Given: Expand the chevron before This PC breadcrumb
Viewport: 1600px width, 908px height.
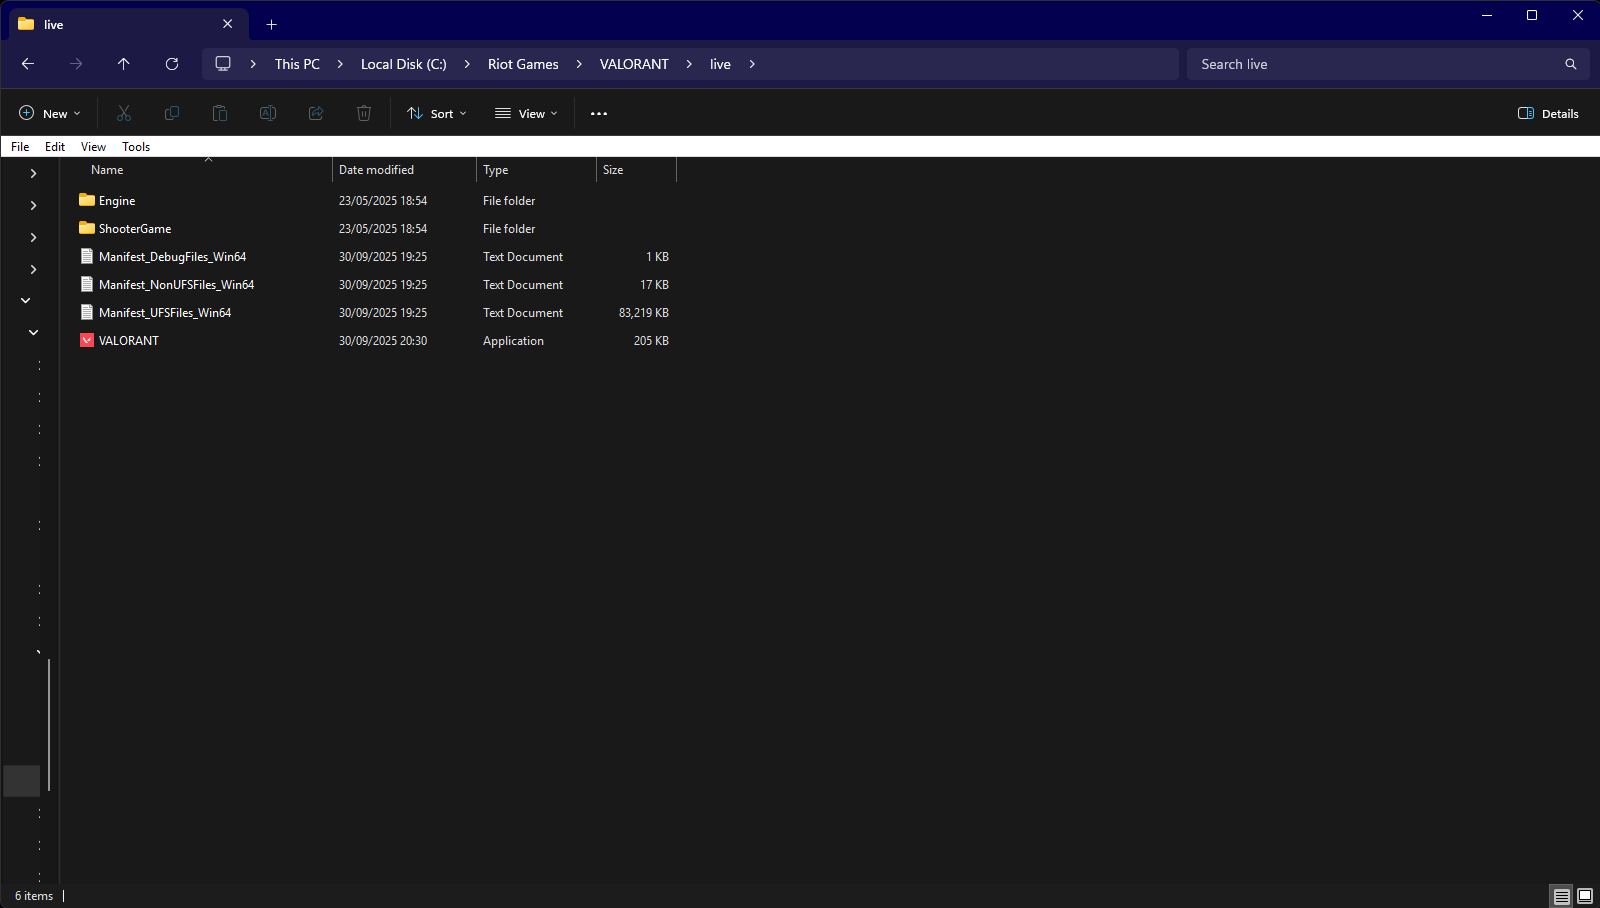Looking at the screenshot, I should pos(253,64).
